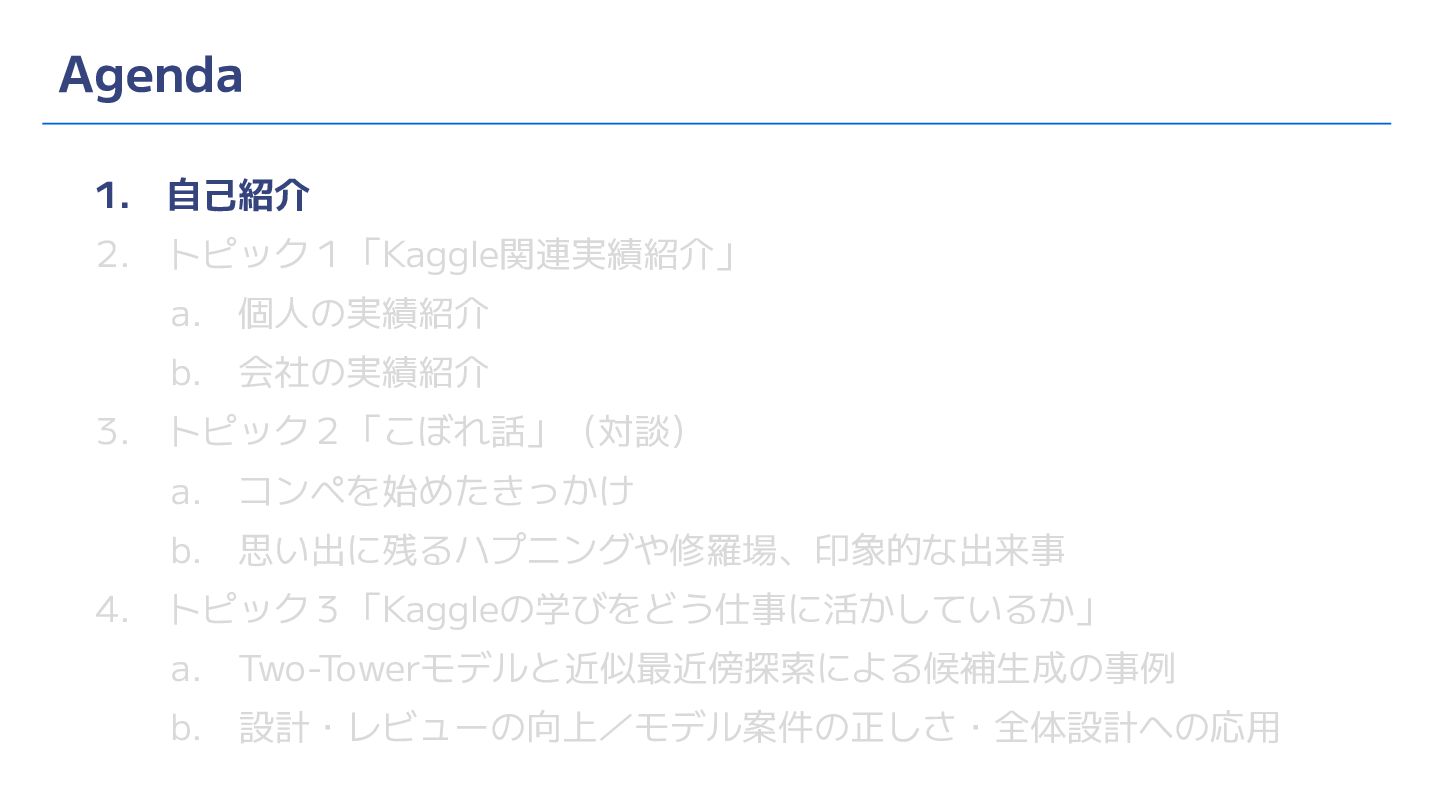Click the blue divider line under the title

tap(716, 124)
